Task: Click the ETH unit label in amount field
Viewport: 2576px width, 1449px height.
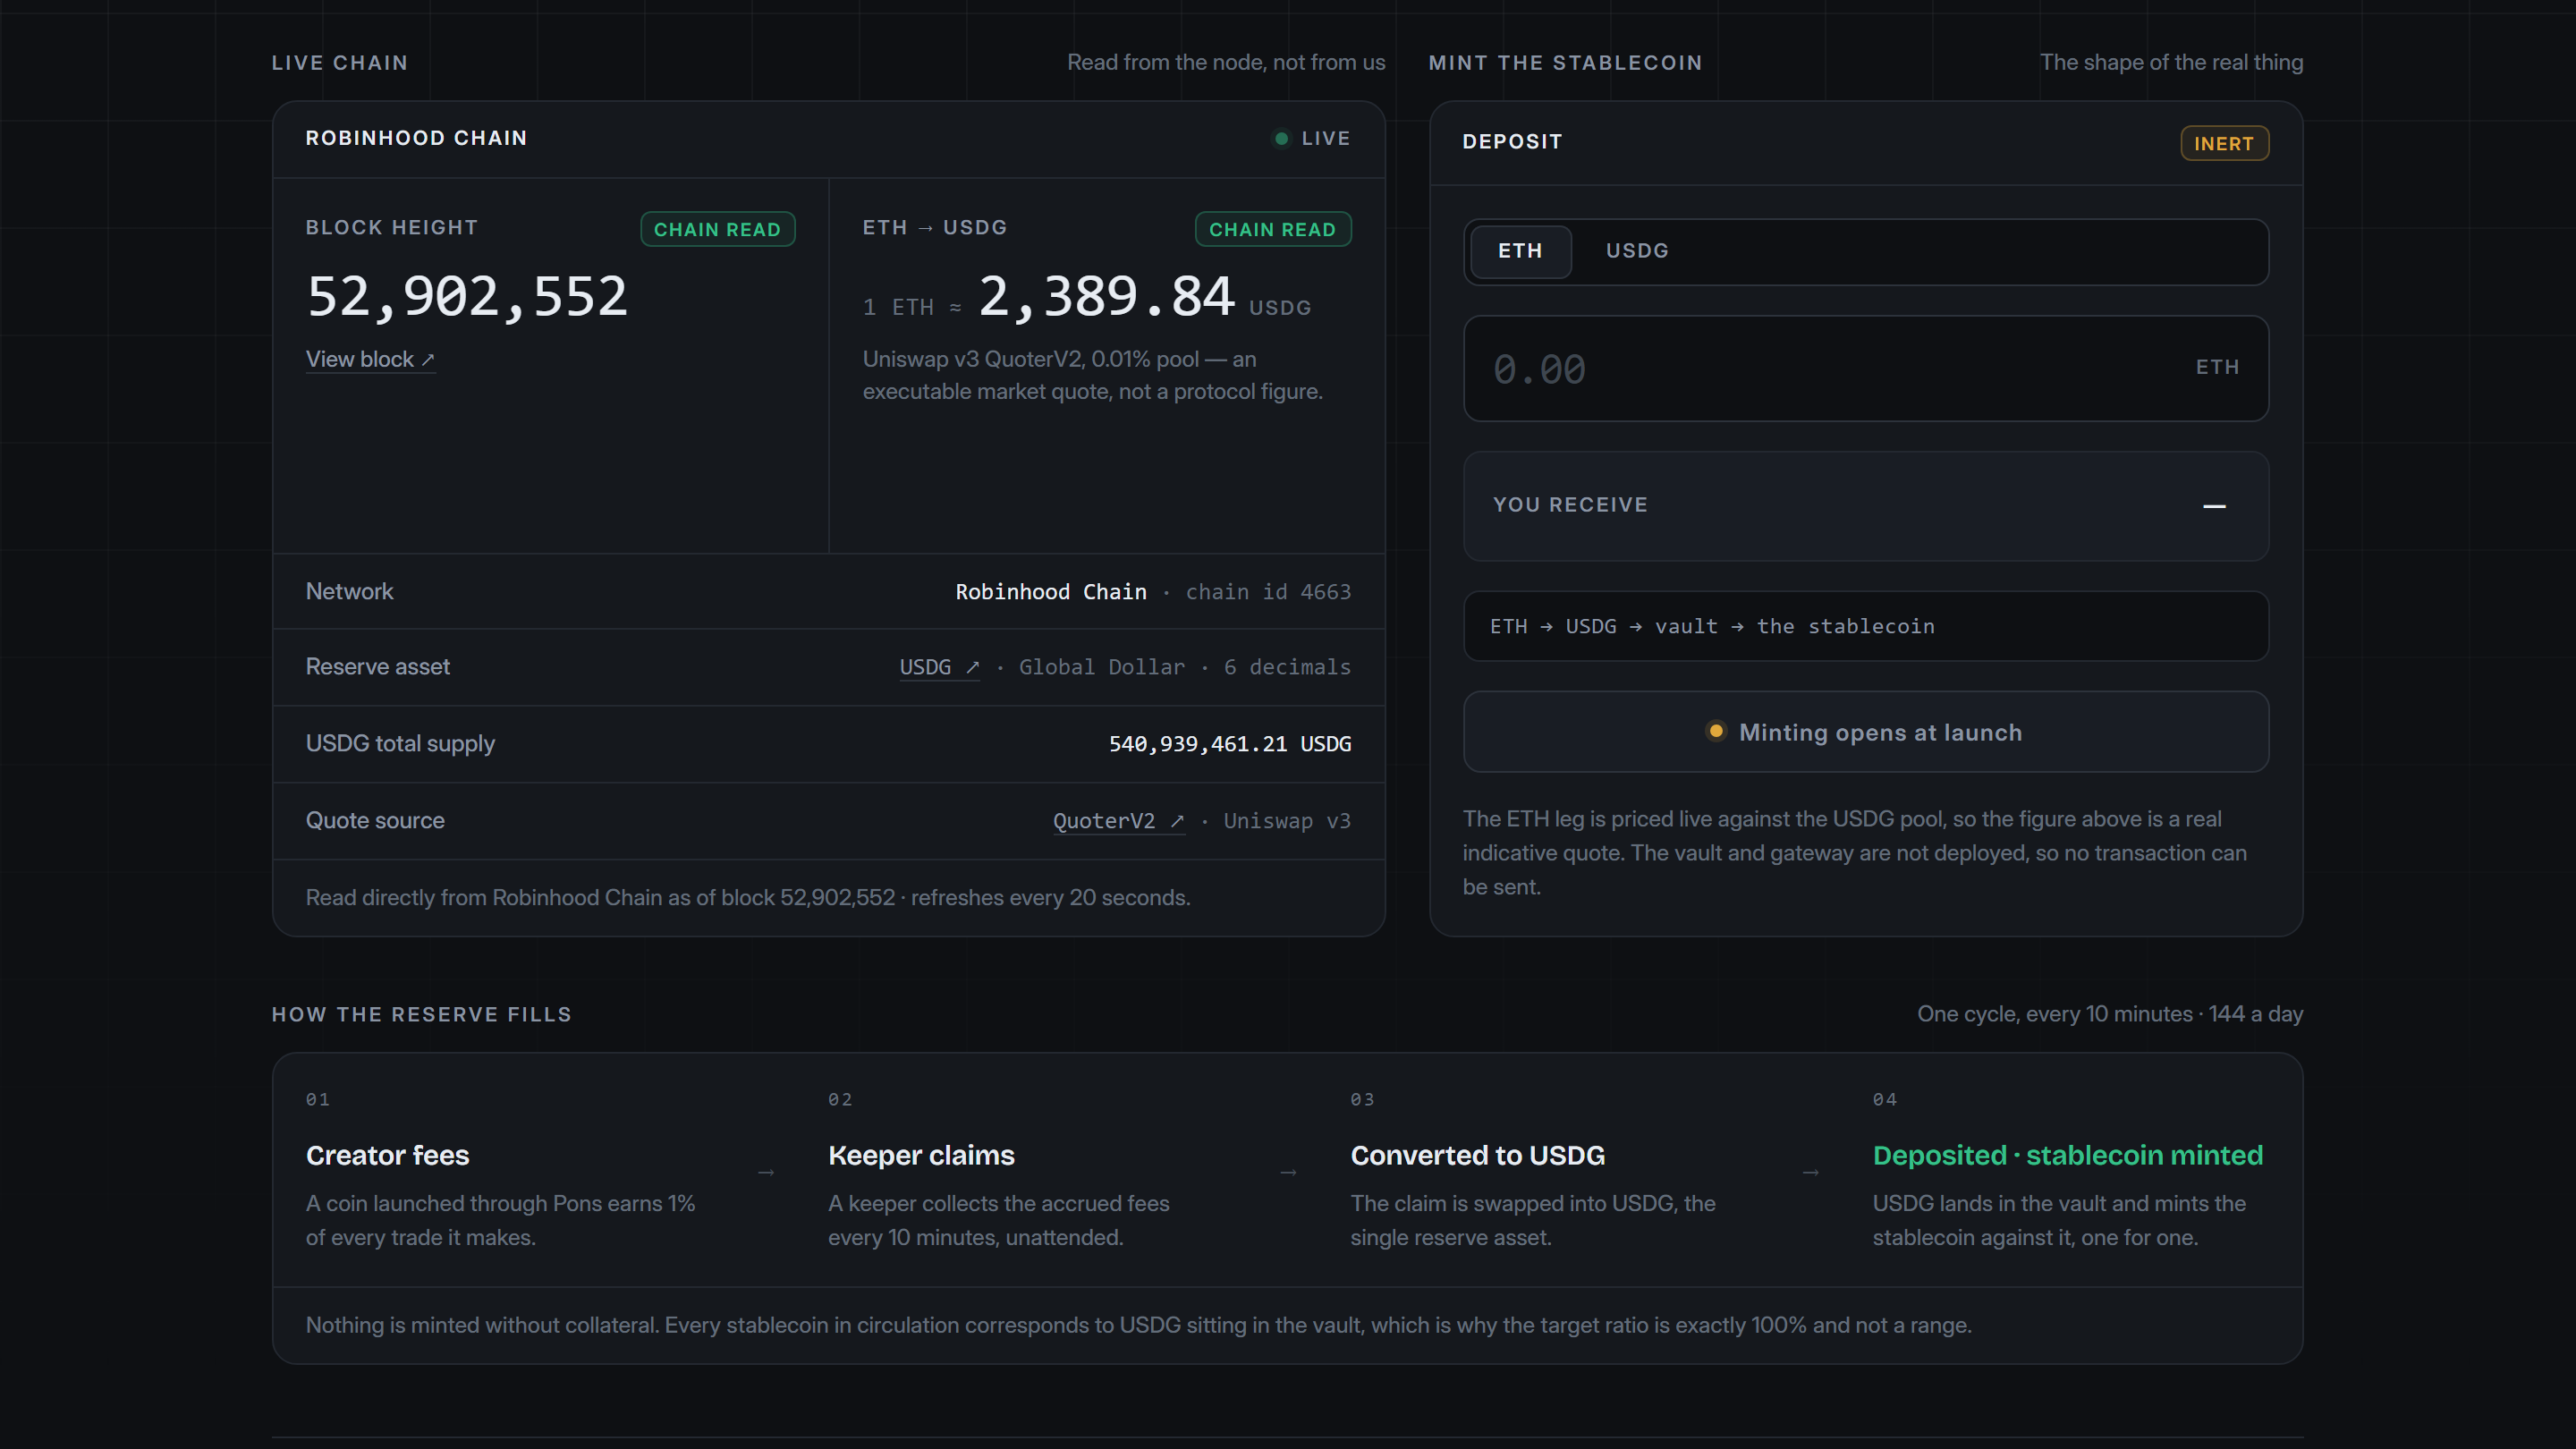Action: click(x=2217, y=368)
